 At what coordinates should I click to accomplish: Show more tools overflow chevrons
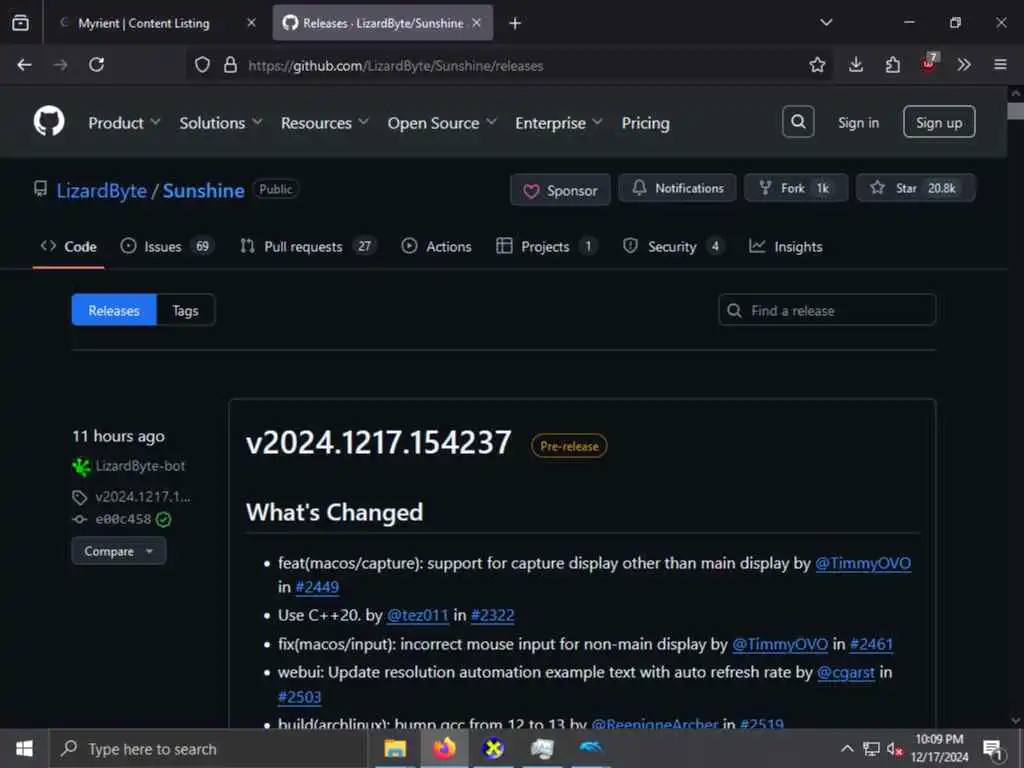[x=964, y=65]
